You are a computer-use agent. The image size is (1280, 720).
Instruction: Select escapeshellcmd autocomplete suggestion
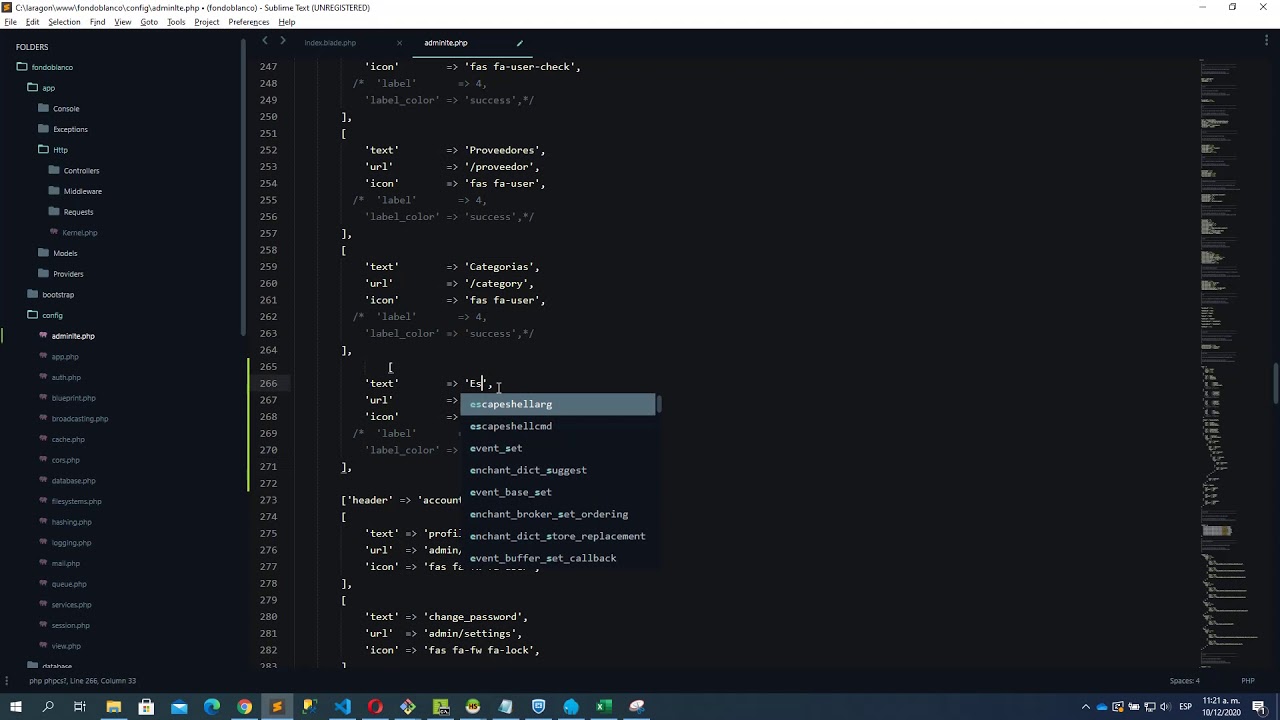pyautogui.click(x=558, y=426)
